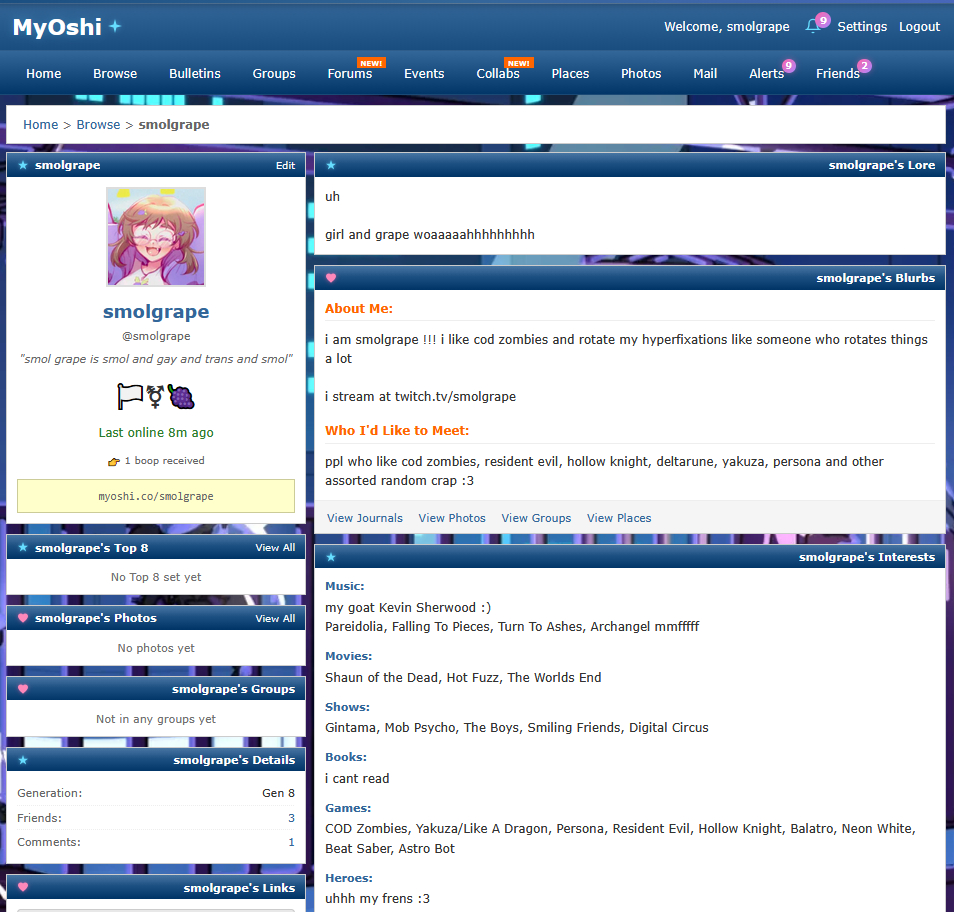Click Browse in the breadcrumb
This screenshot has width=954, height=912.
tap(98, 125)
